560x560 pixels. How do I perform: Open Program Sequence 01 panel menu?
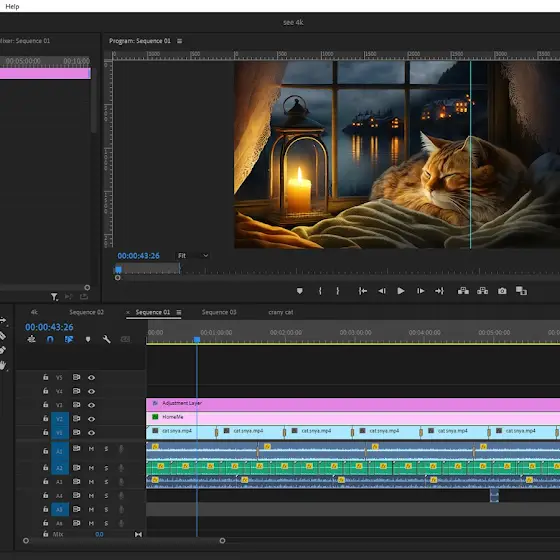(180, 41)
